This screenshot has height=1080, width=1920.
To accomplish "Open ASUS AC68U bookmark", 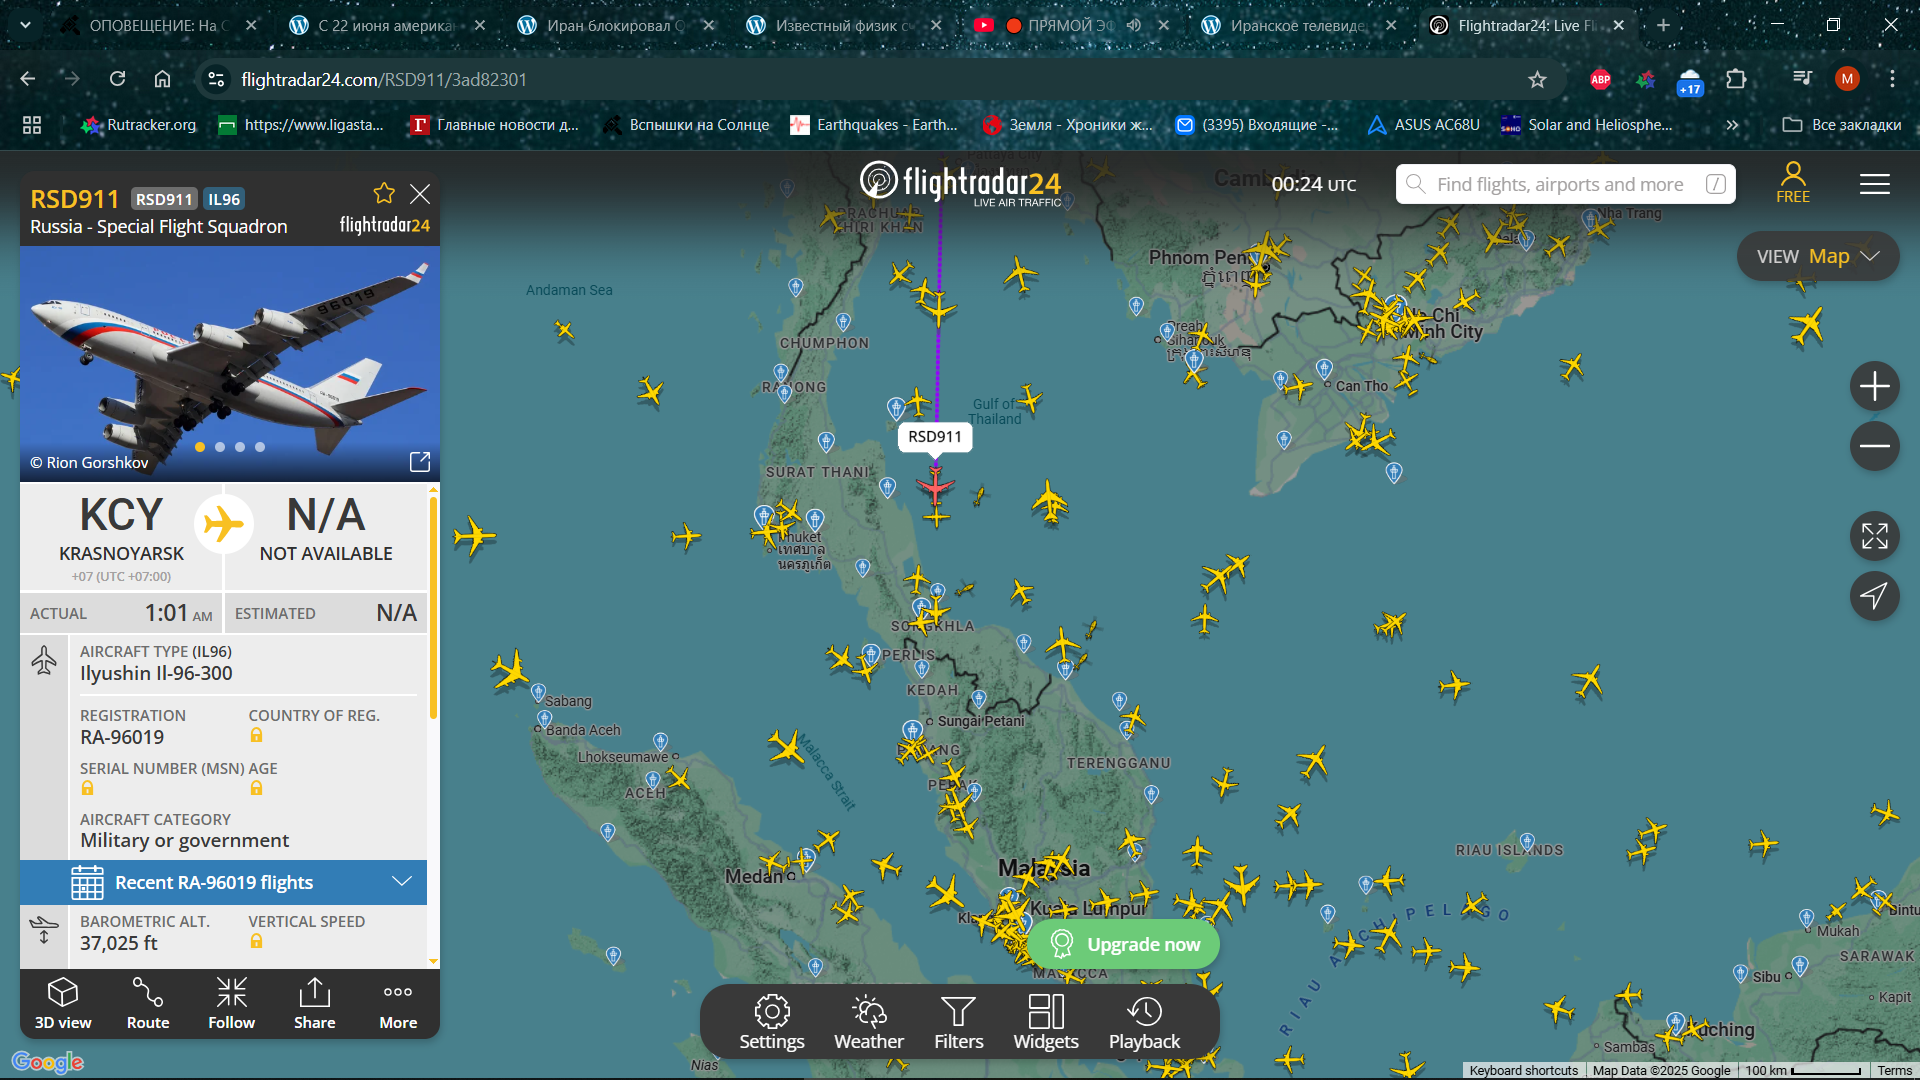I will [1424, 125].
